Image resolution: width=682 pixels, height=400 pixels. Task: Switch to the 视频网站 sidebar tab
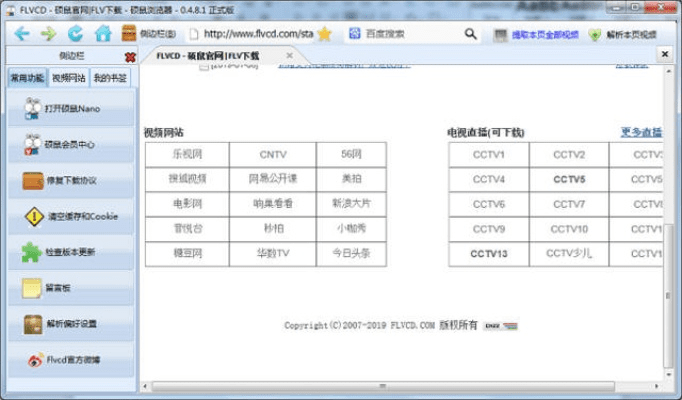[x=69, y=78]
